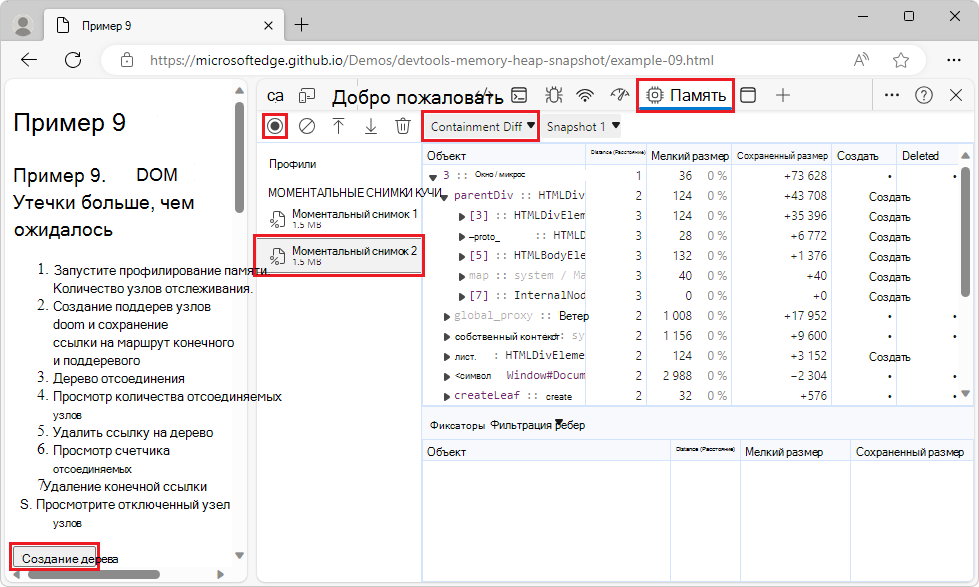The height and width of the screenshot is (587, 979).
Task: Click the Создание дерева button
Action: (x=54, y=558)
